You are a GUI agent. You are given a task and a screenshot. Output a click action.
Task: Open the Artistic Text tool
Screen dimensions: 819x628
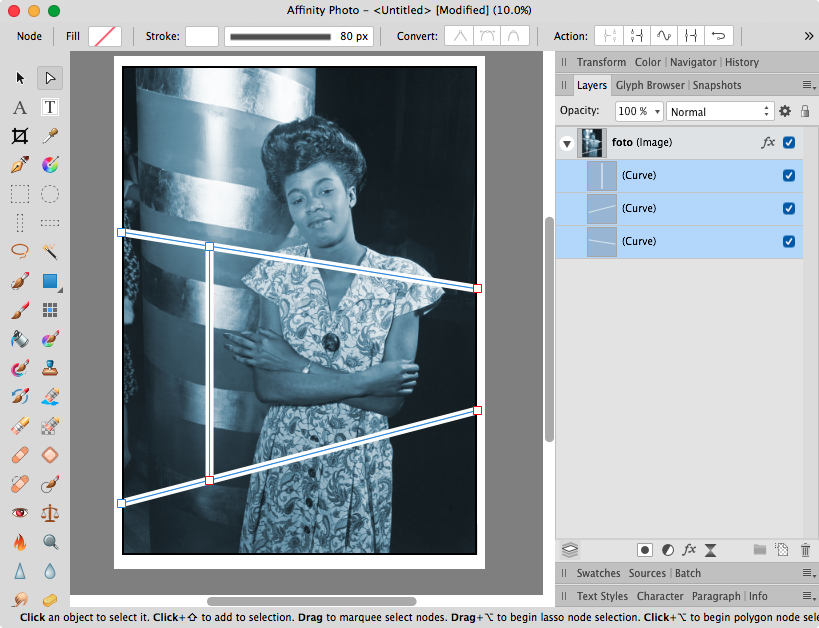[20, 107]
